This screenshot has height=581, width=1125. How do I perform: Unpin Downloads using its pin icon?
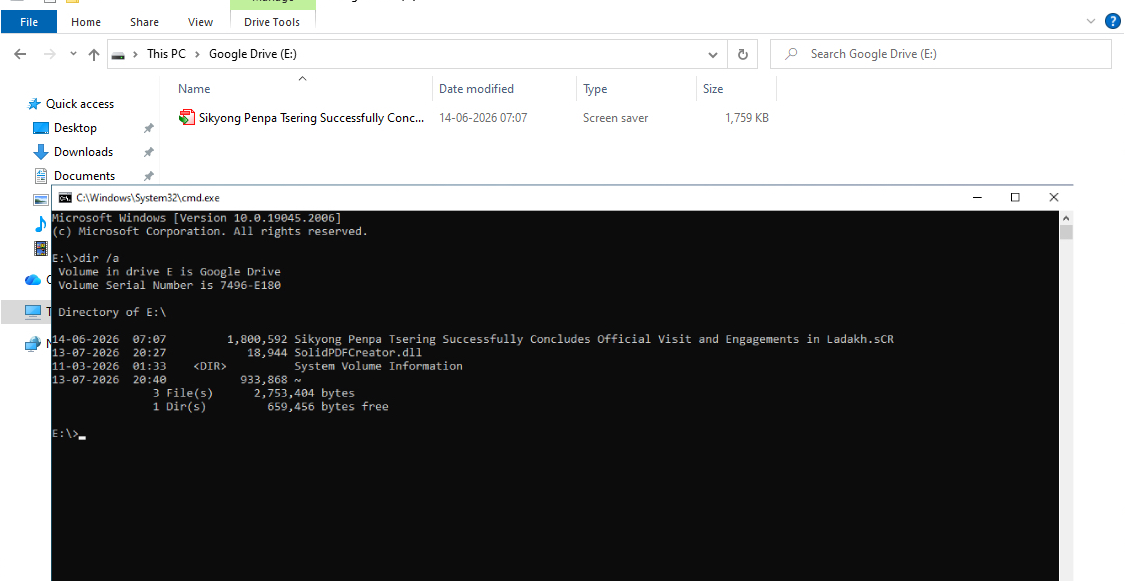[x=149, y=152]
